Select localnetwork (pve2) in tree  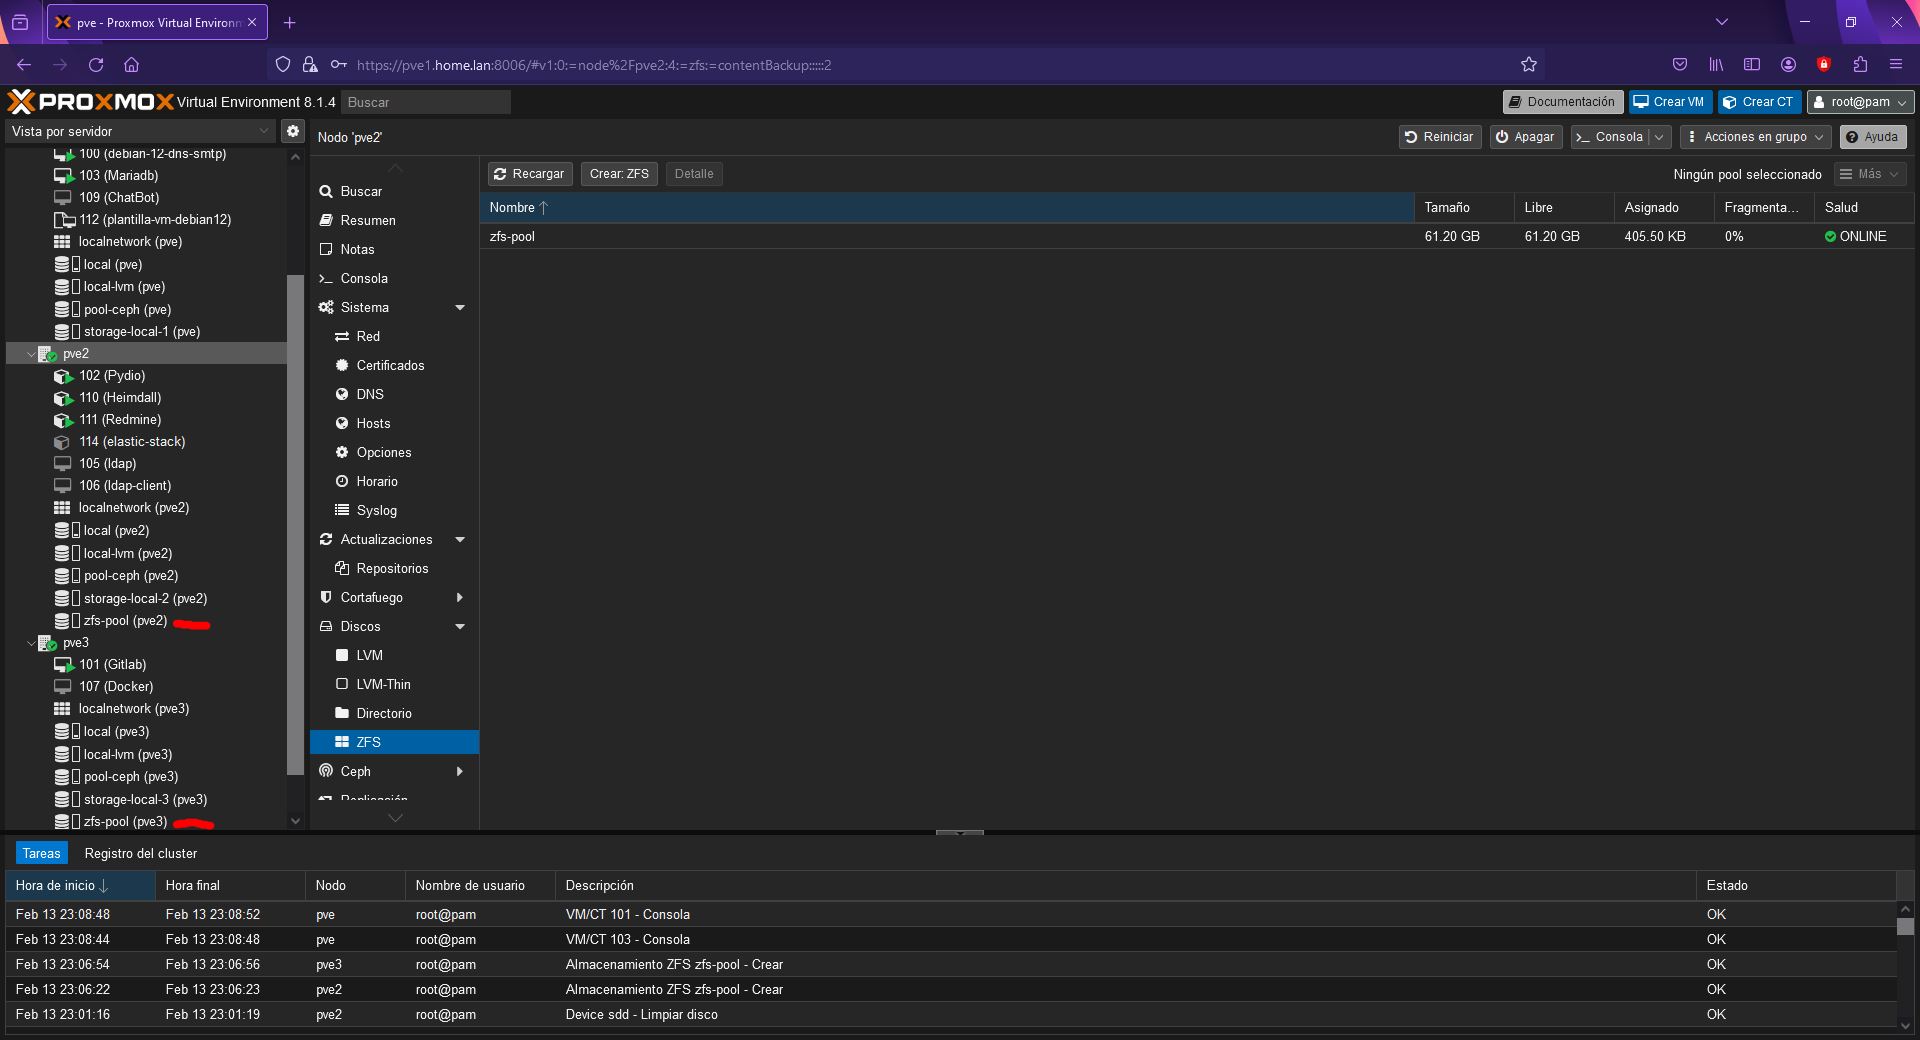click(x=134, y=507)
